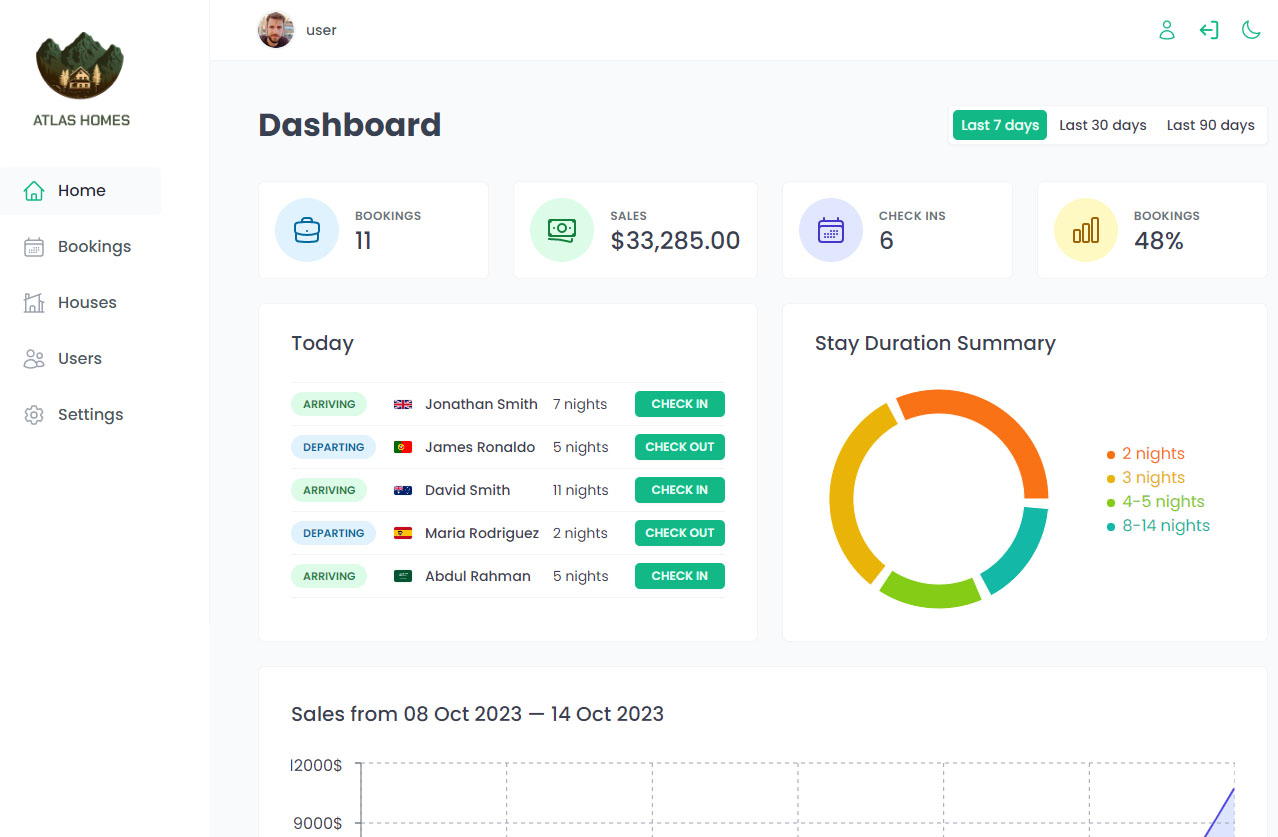Click the Sales from 08 Oct 2023 heading
The image size is (1278, 837).
click(x=478, y=714)
